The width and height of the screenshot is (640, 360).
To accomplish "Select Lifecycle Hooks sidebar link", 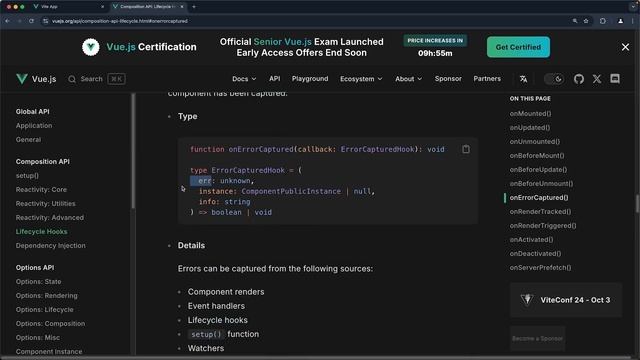I will pyautogui.click(x=41, y=231).
